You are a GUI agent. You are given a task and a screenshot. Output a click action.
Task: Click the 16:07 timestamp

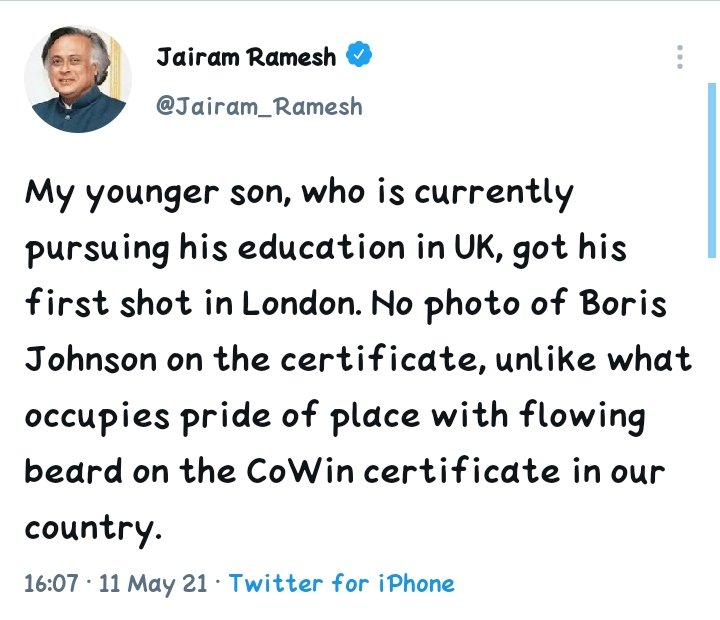click(x=49, y=583)
